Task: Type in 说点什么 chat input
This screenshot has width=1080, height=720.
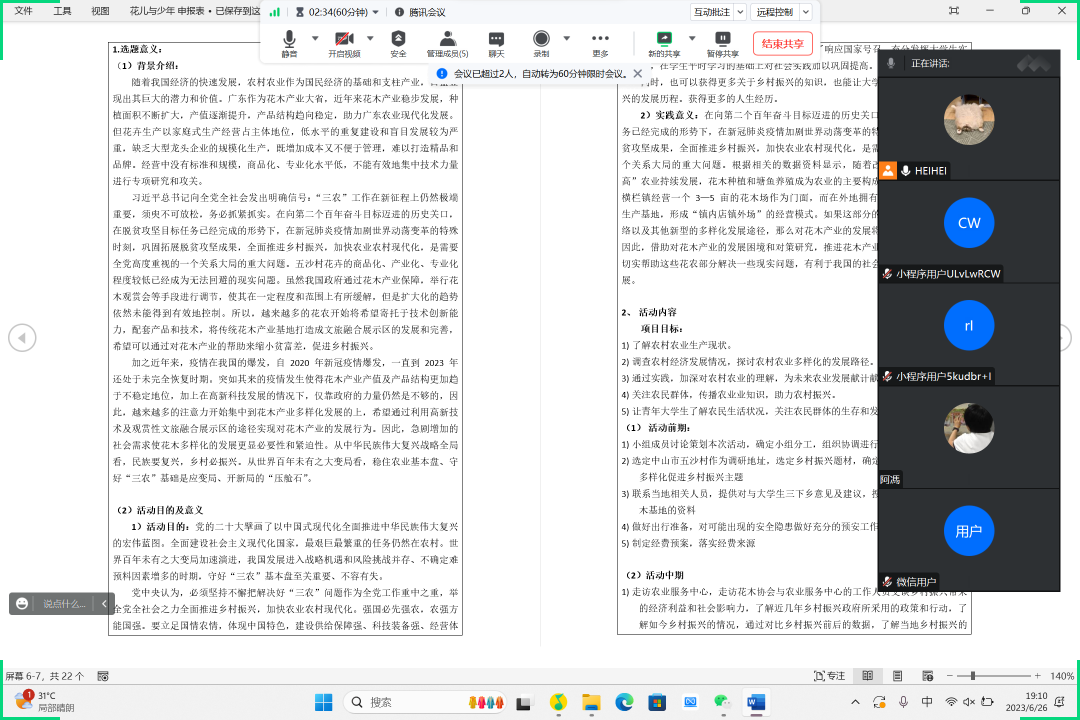Action: pos(64,604)
